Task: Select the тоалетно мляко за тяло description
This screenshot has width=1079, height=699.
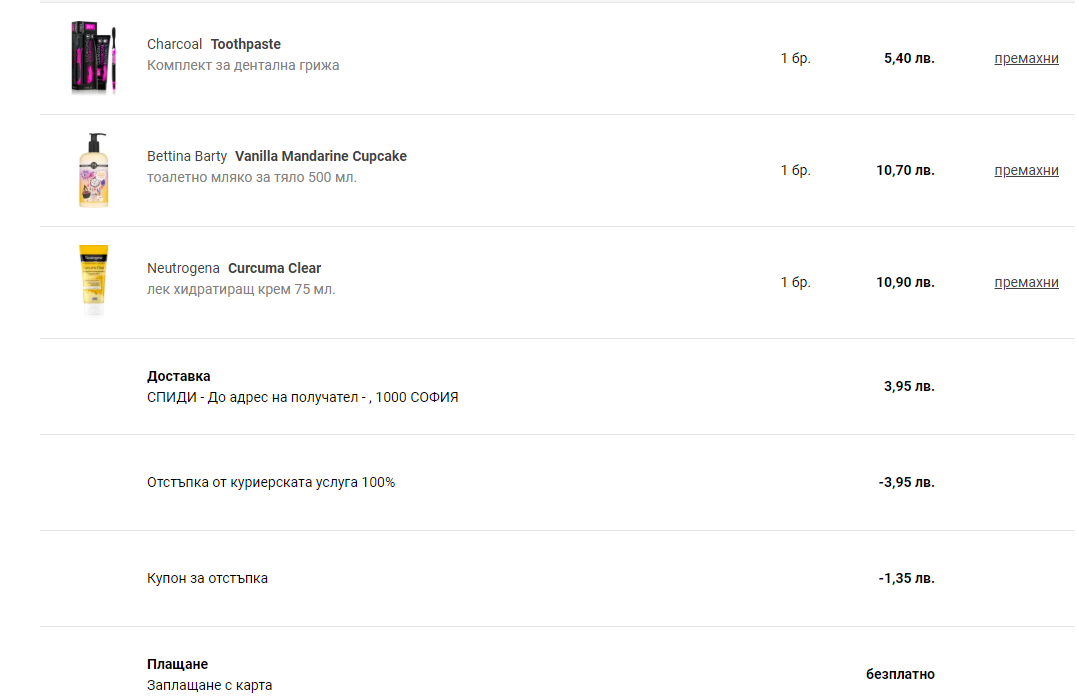Action: tap(252, 178)
